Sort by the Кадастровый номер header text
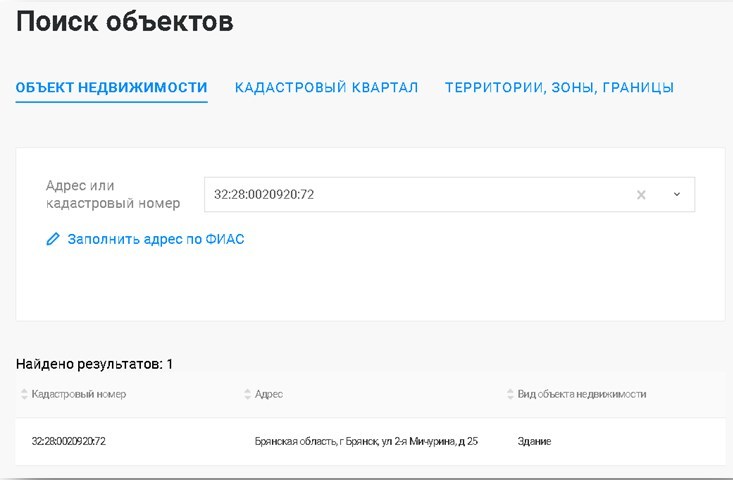The width and height of the screenshot is (733, 480). click(x=79, y=395)
